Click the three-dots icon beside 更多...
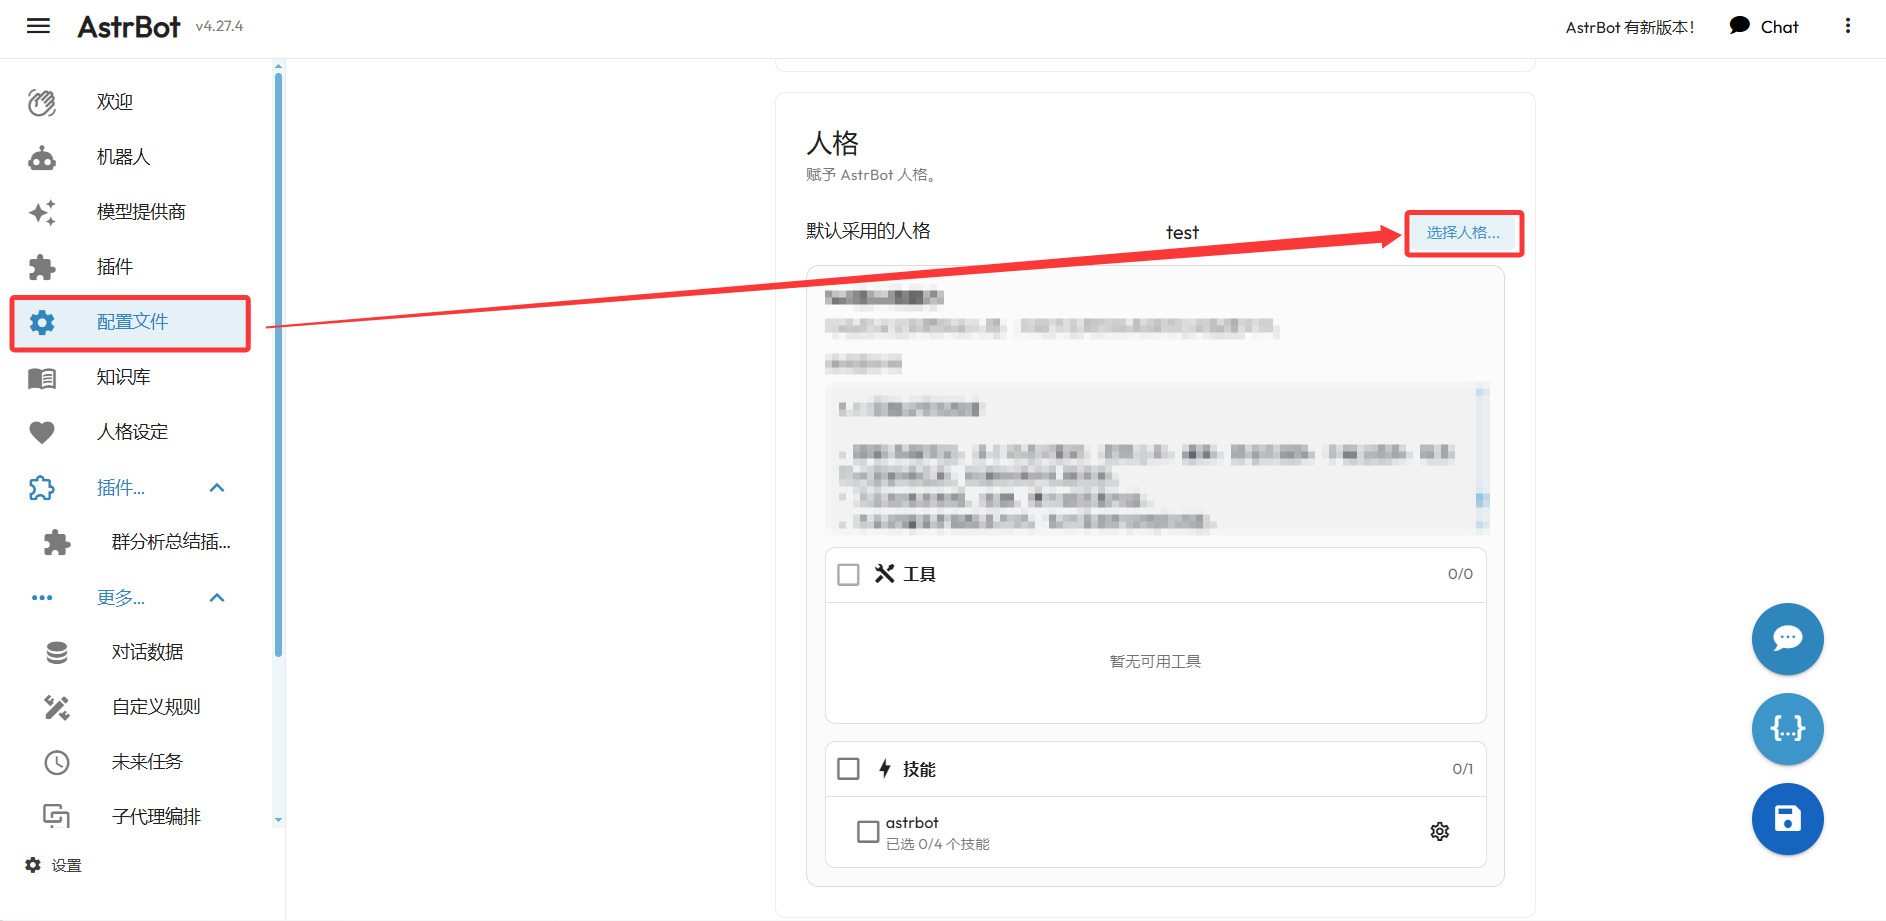 click(x=42, y=598)
